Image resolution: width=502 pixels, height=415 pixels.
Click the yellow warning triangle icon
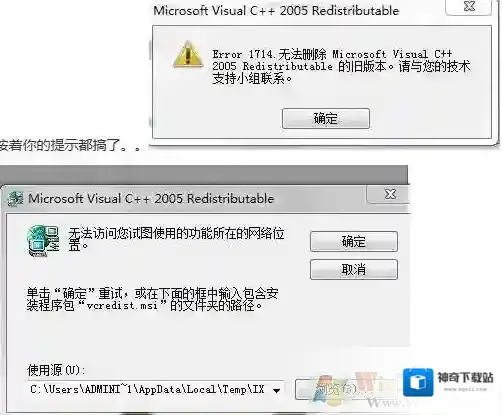coord(188,55)
